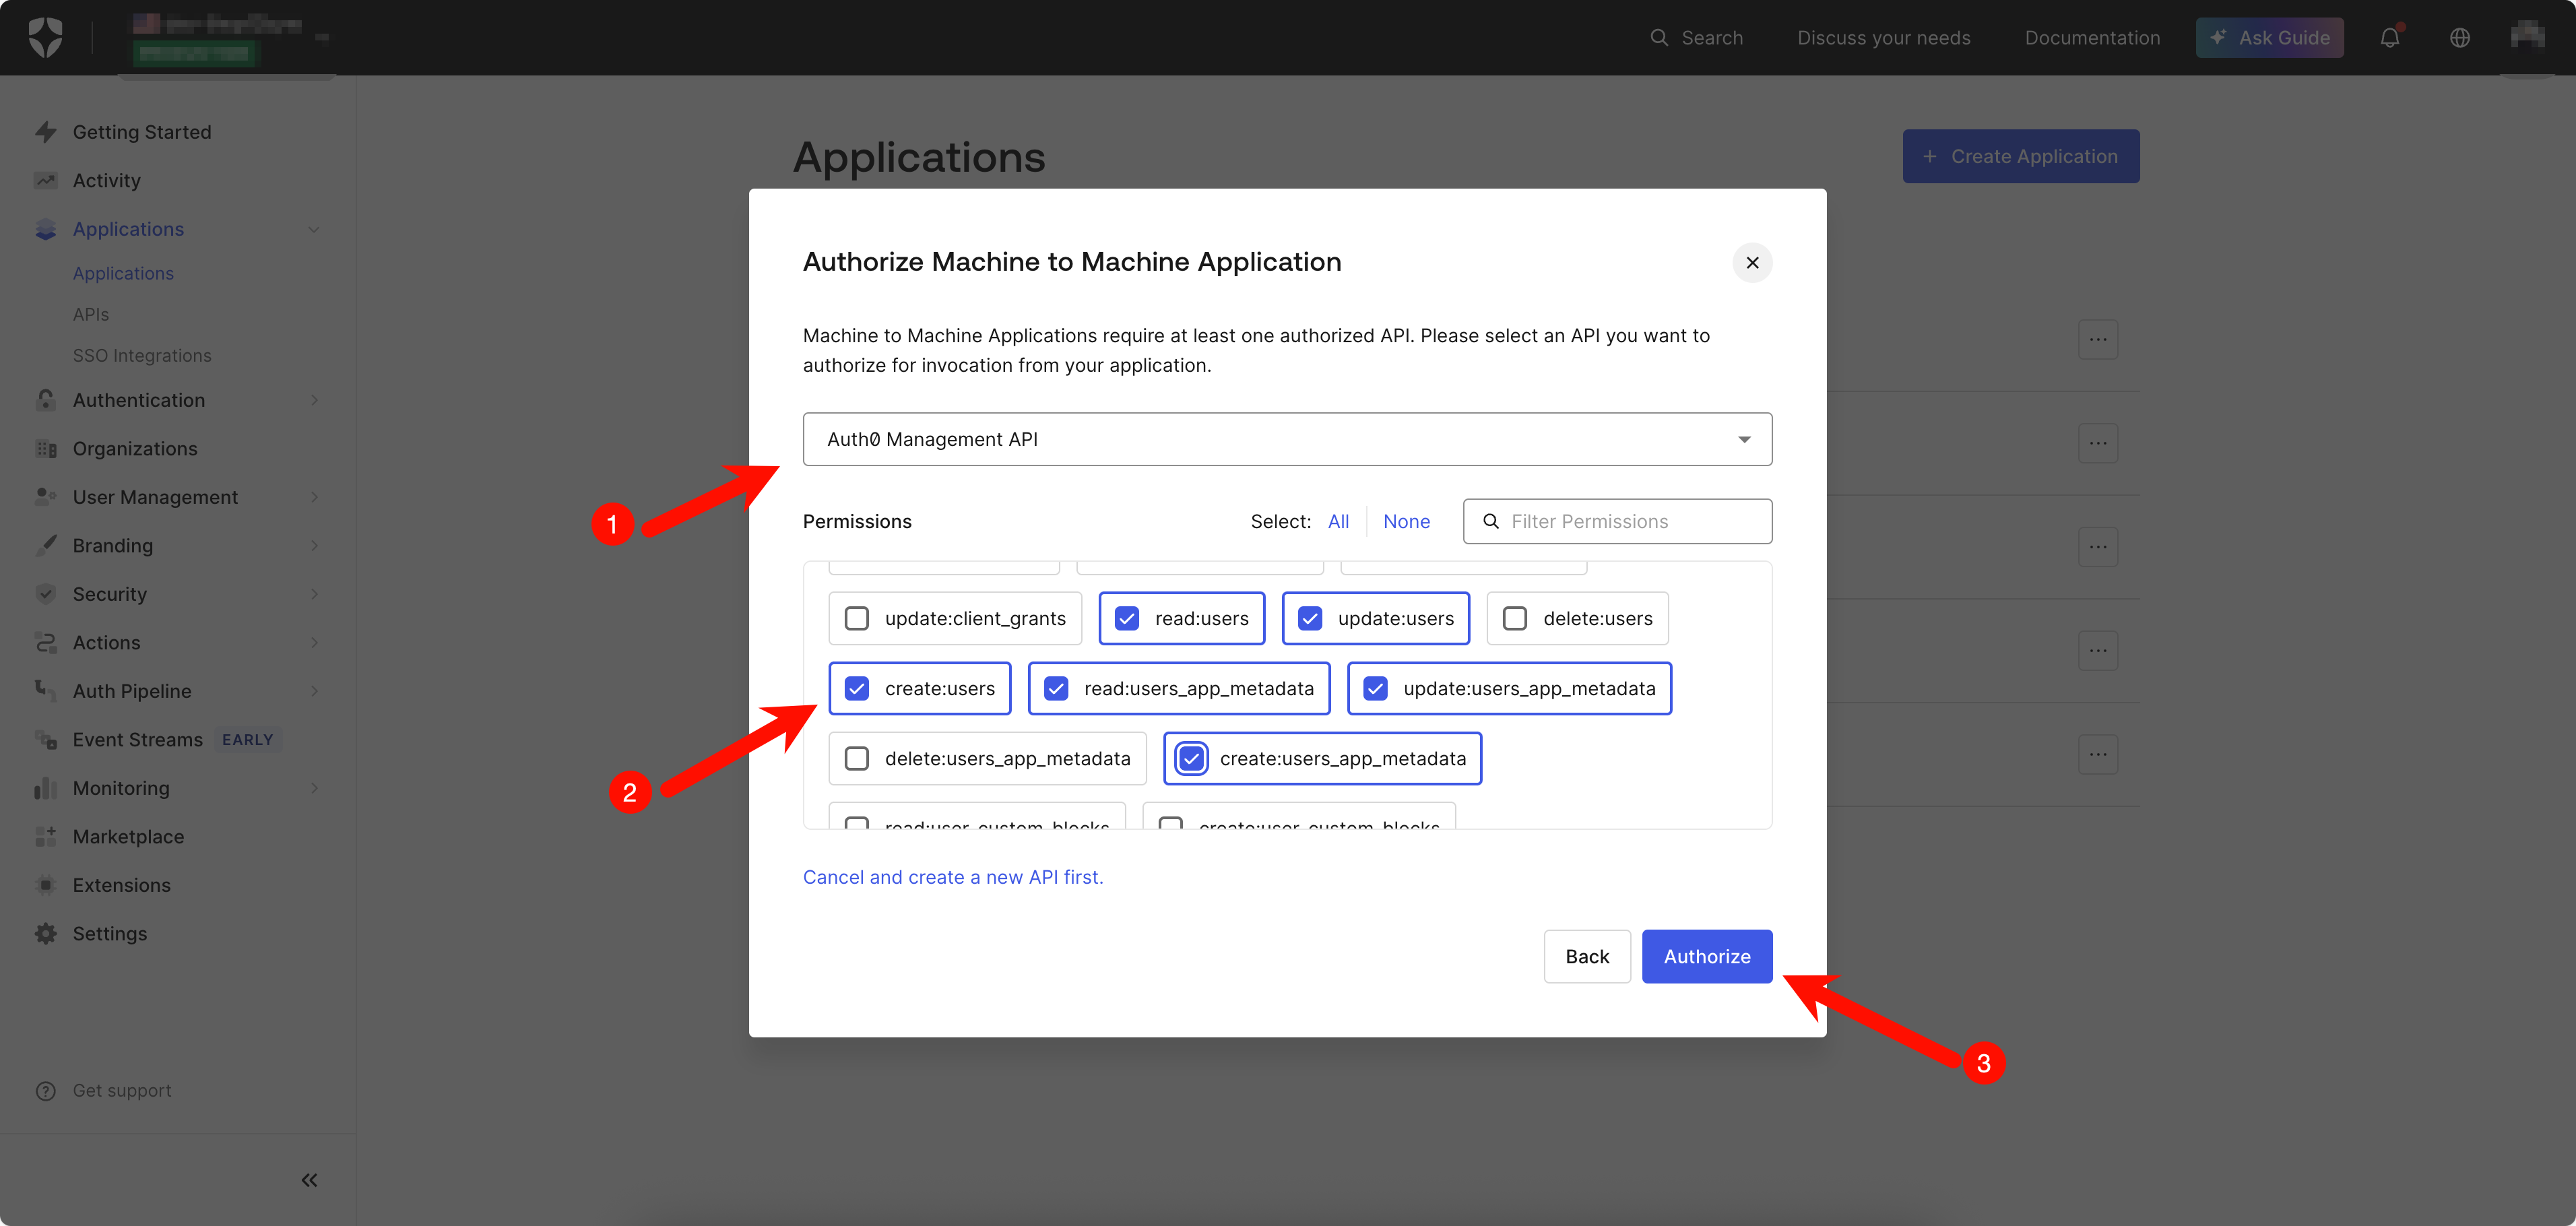This screenshot has height=1226, width=2576.
Task: Click the Monitoring bars icon
Action: click(x=45, y=788)
